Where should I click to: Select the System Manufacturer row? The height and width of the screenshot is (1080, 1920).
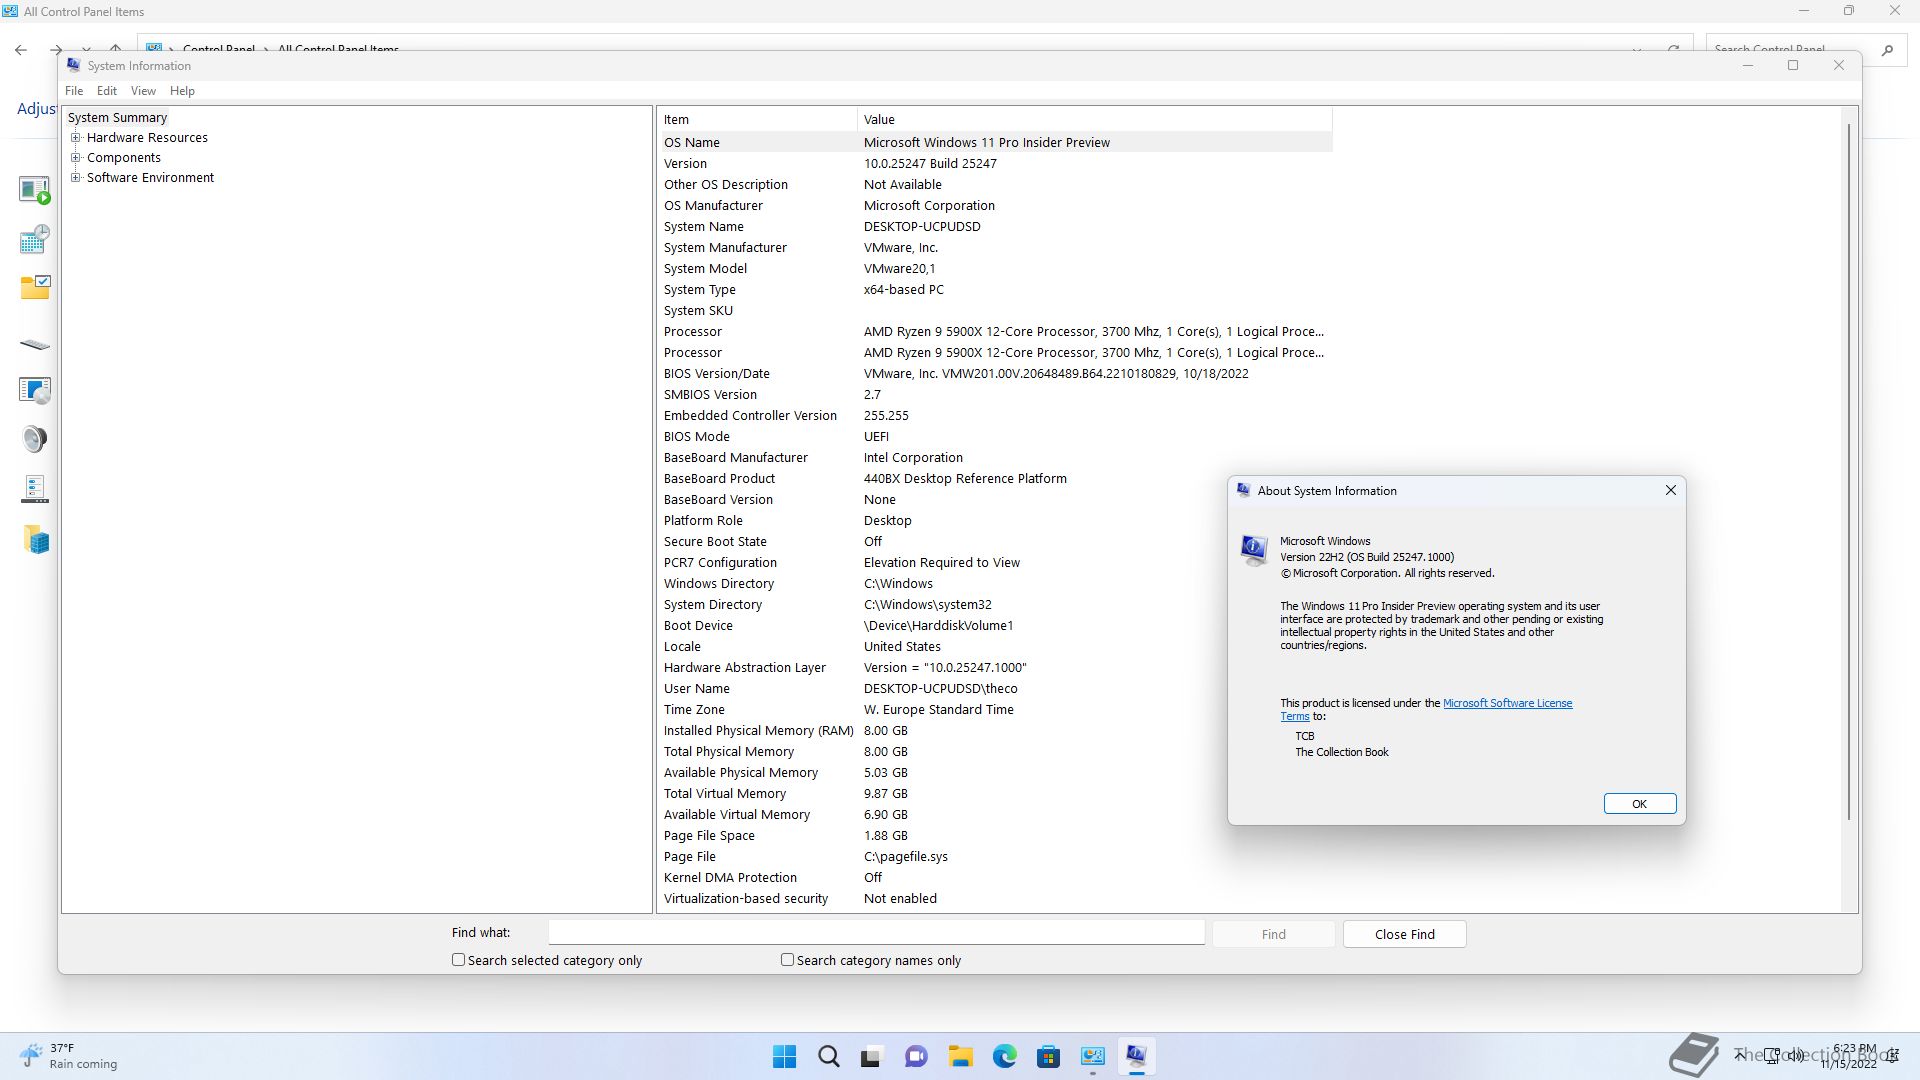tap(996, 247)
